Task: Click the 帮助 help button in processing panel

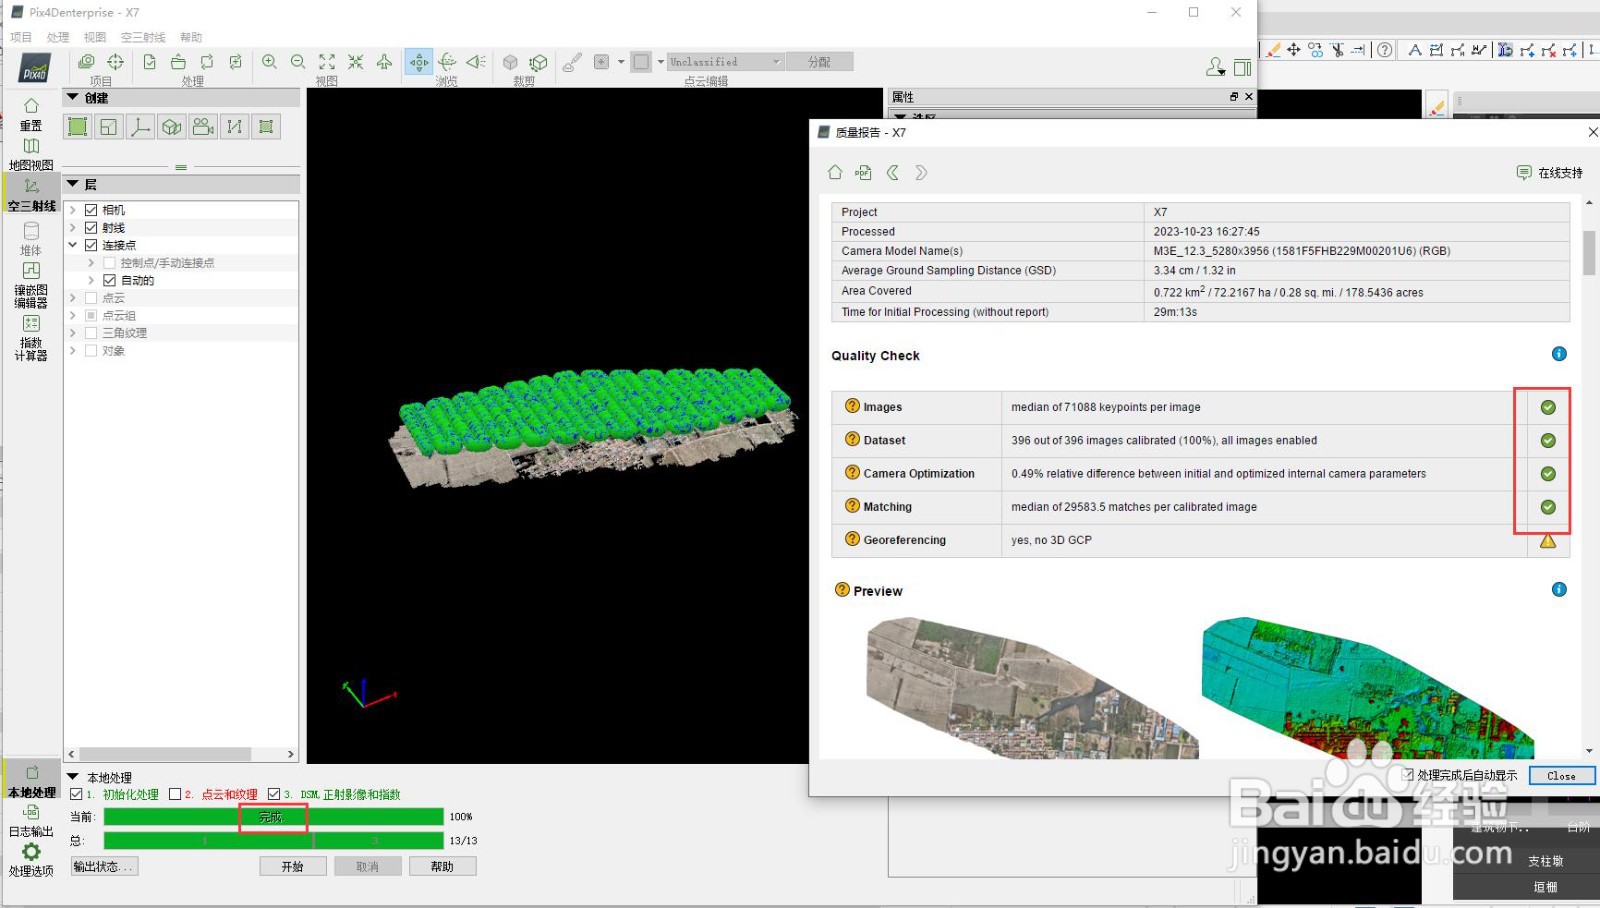Action: pyautogui.click(x=442, y=866)
